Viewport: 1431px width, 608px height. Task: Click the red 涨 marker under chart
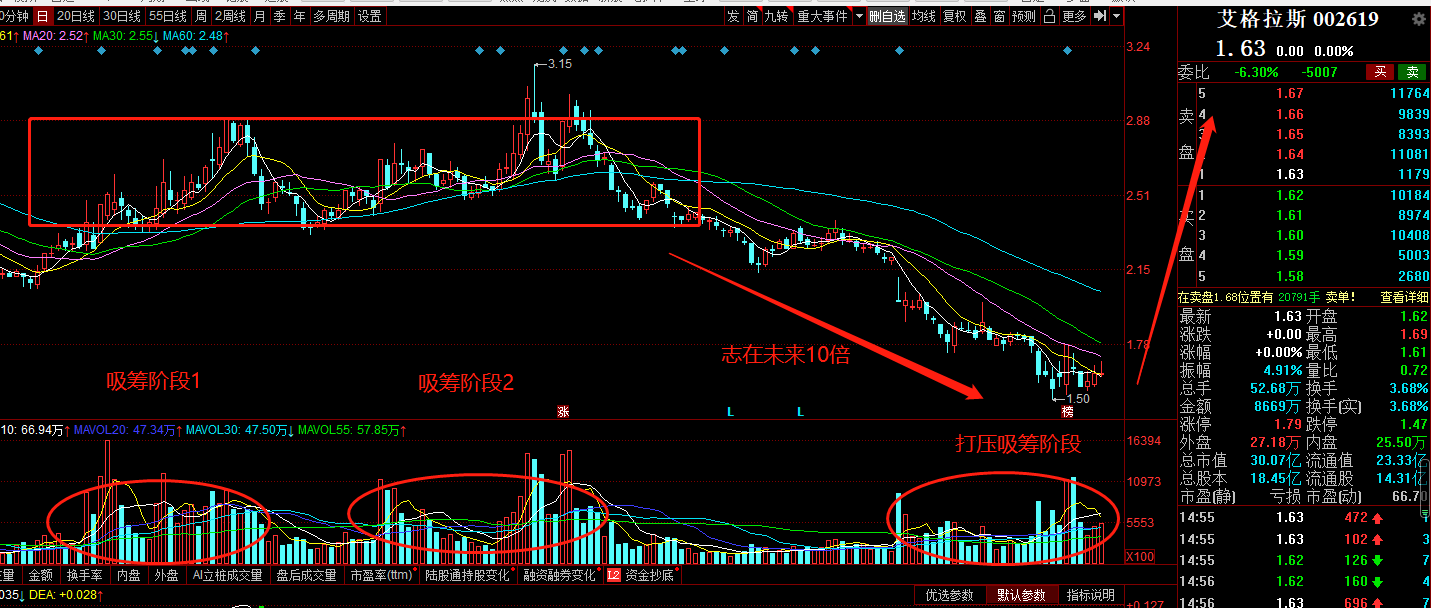pyautogui.click(x=563, y=411)
